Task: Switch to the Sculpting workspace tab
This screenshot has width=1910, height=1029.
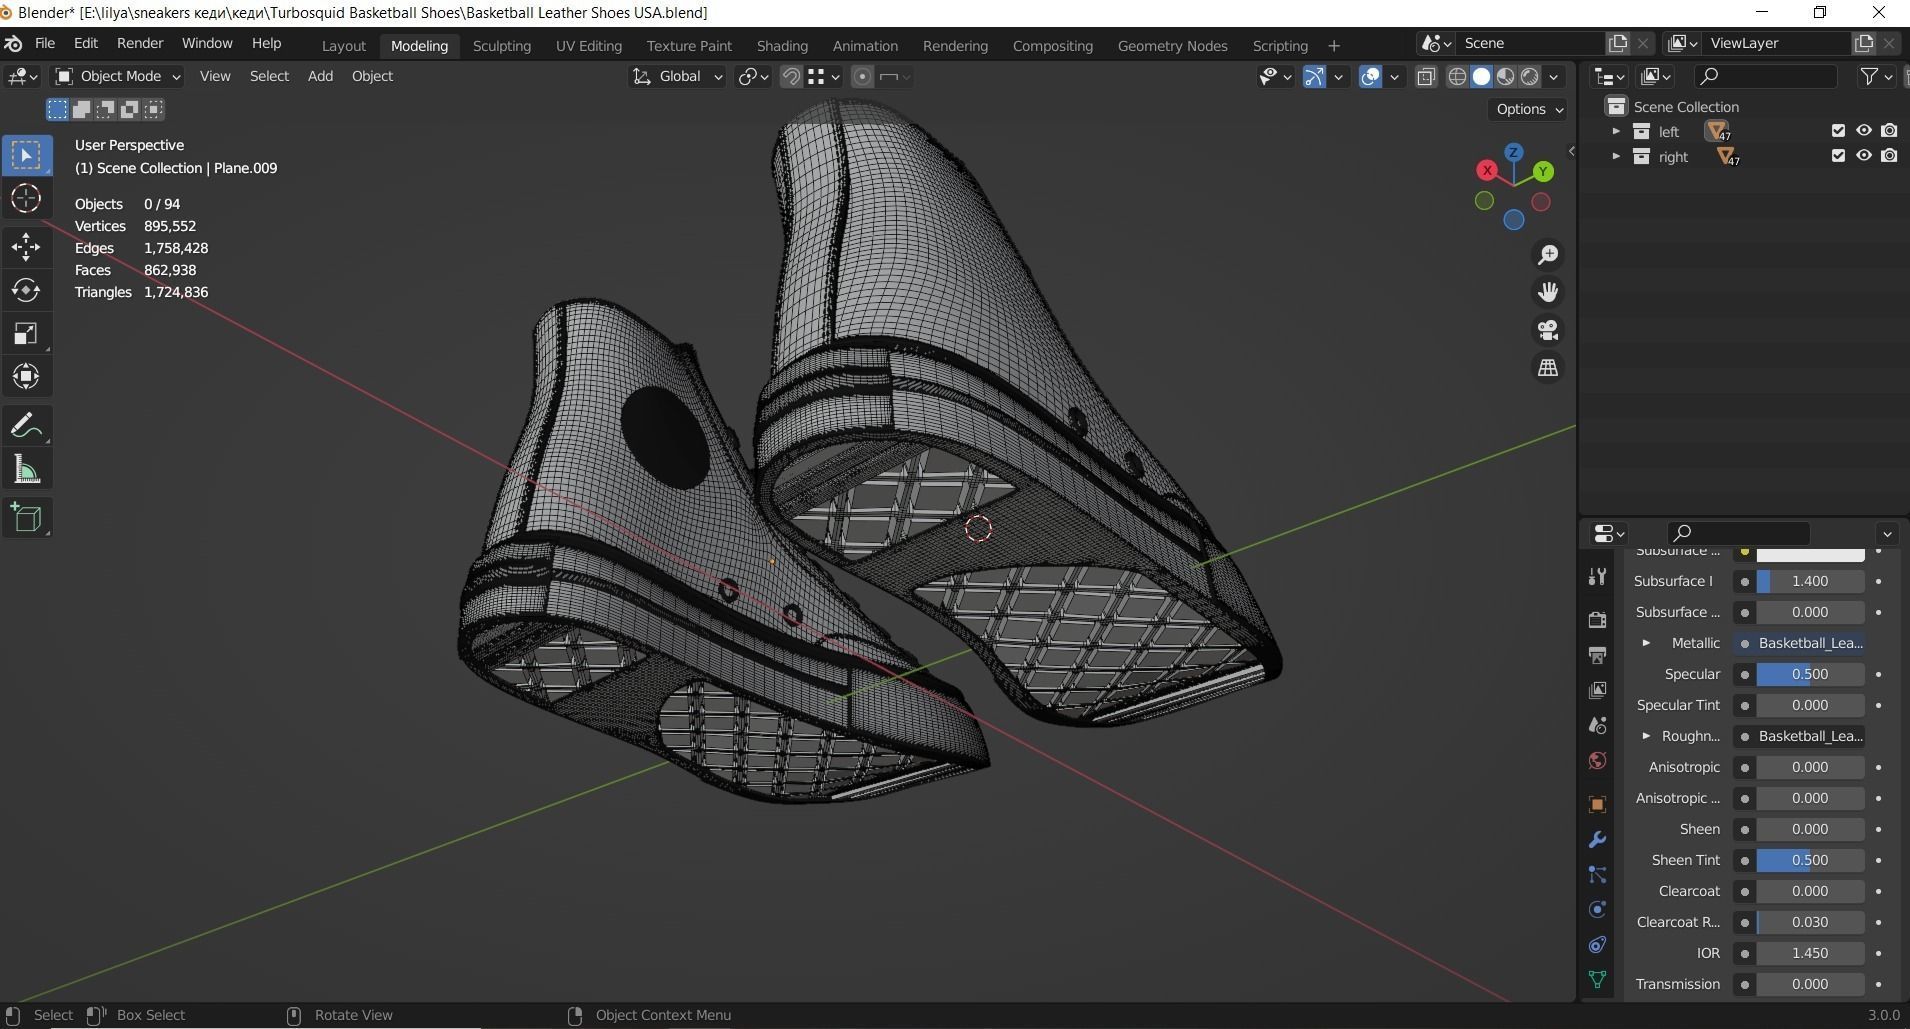Action: click(502, 46)
